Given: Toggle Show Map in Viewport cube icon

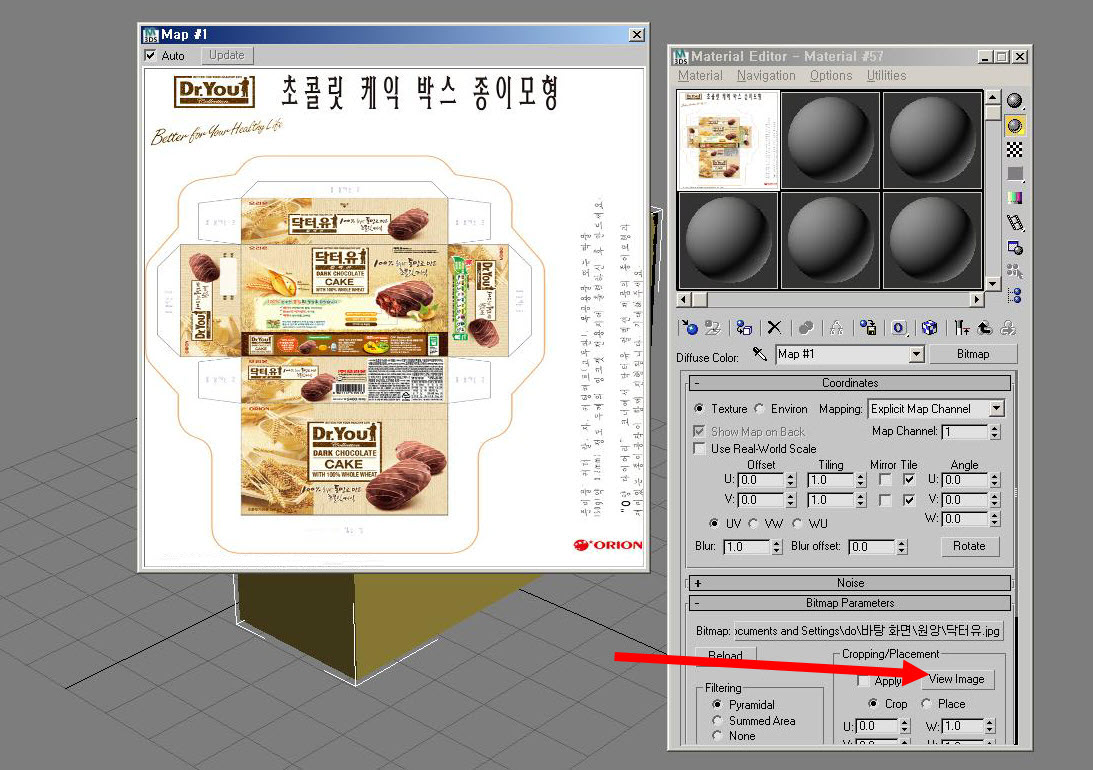Looking at the screenshot, I should point(929,328).
